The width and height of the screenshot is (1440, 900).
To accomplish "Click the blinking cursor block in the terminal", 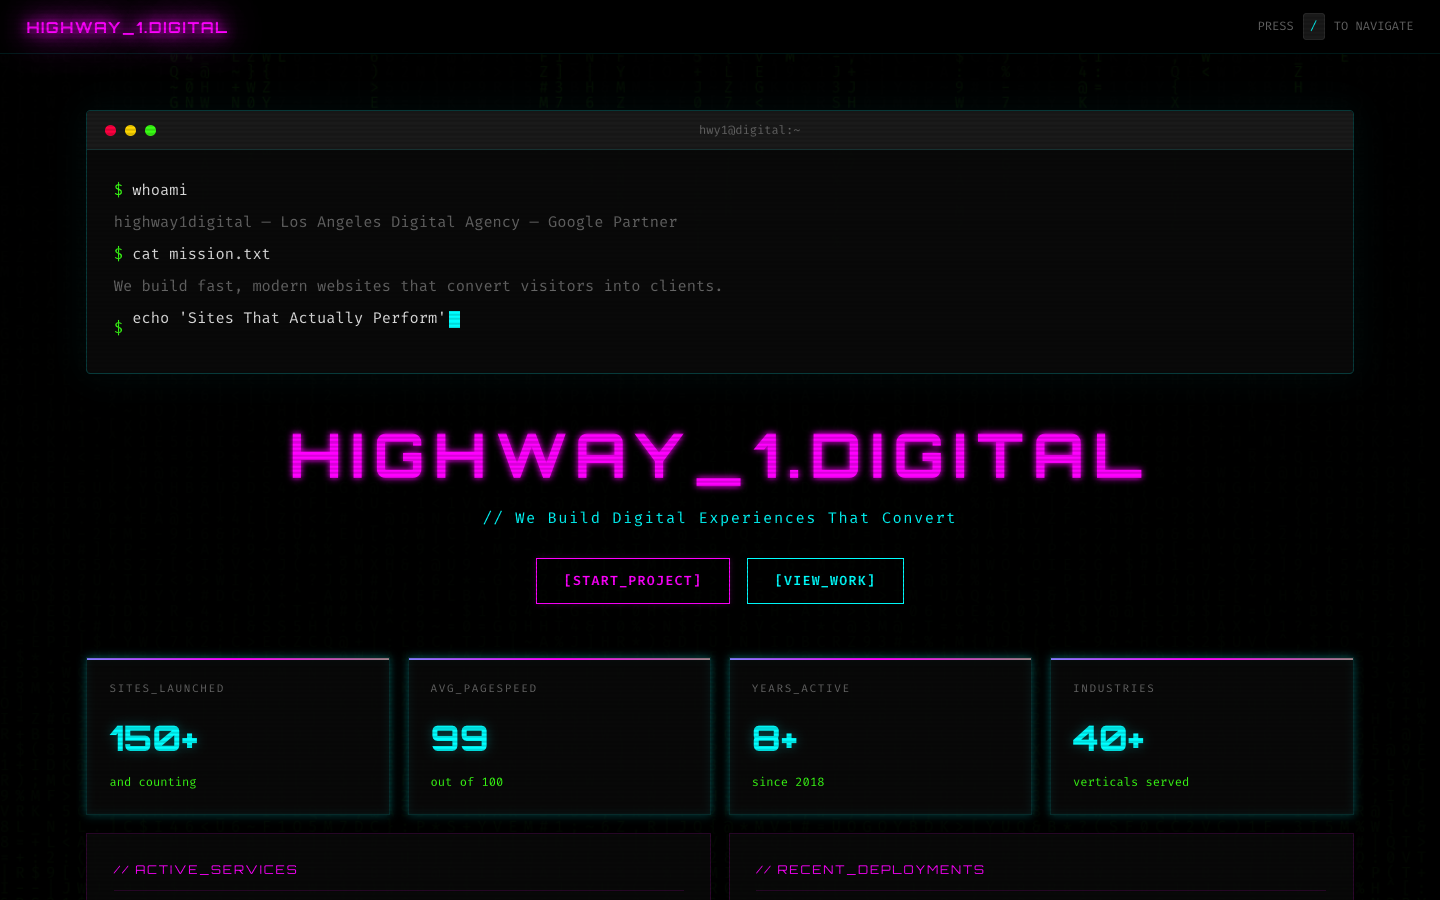I will point(455,318).
